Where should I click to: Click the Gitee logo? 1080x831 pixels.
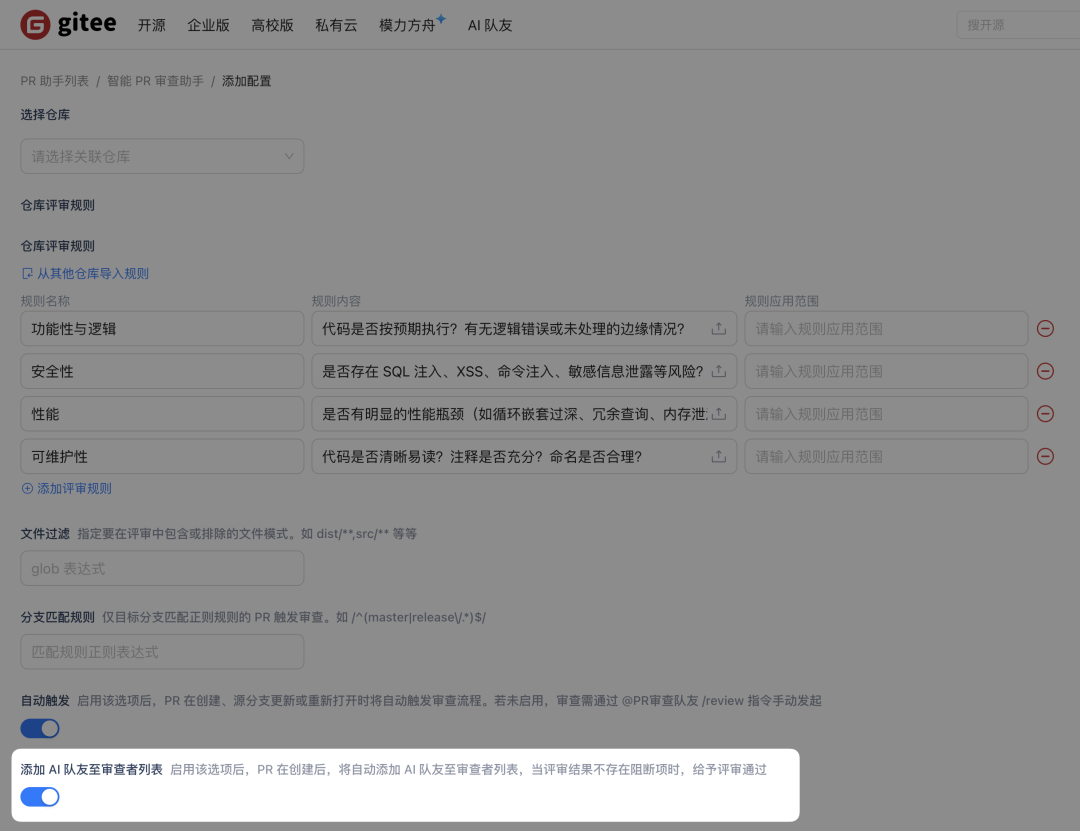point(66,24)
